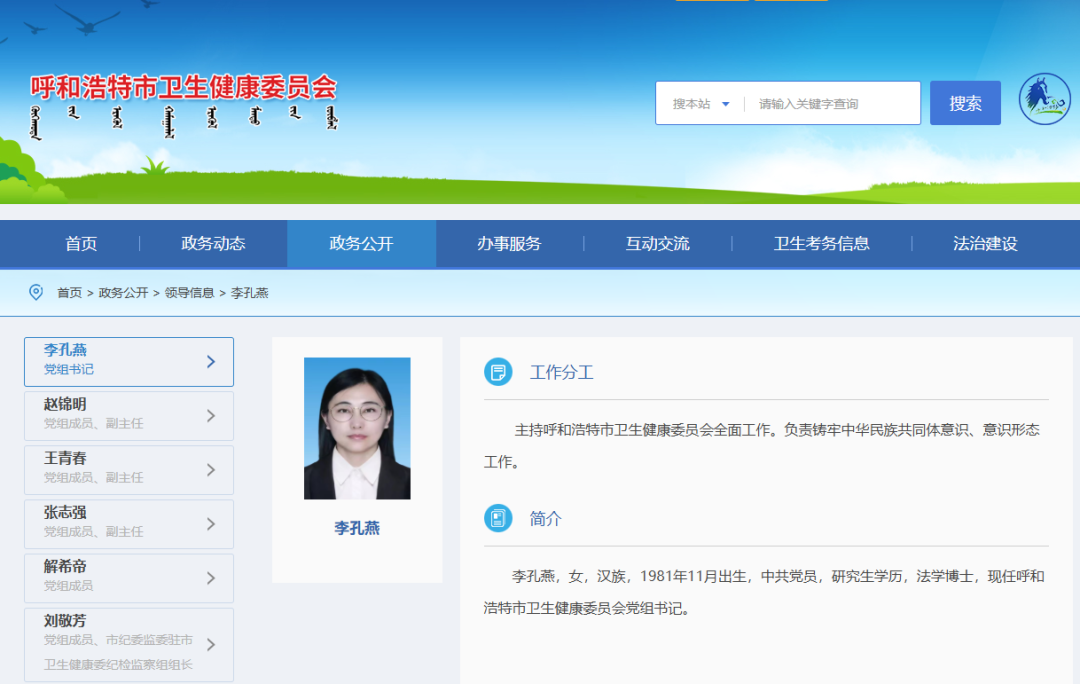Screen dimensions: 1080x684
Task: Expand chevron on 王青春 row
Action: coord(211,470)
